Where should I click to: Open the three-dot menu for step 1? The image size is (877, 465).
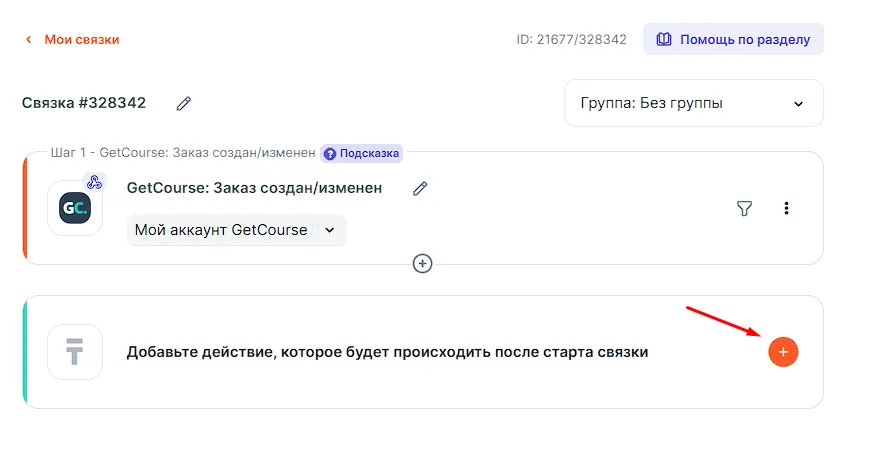pos(786,208)
